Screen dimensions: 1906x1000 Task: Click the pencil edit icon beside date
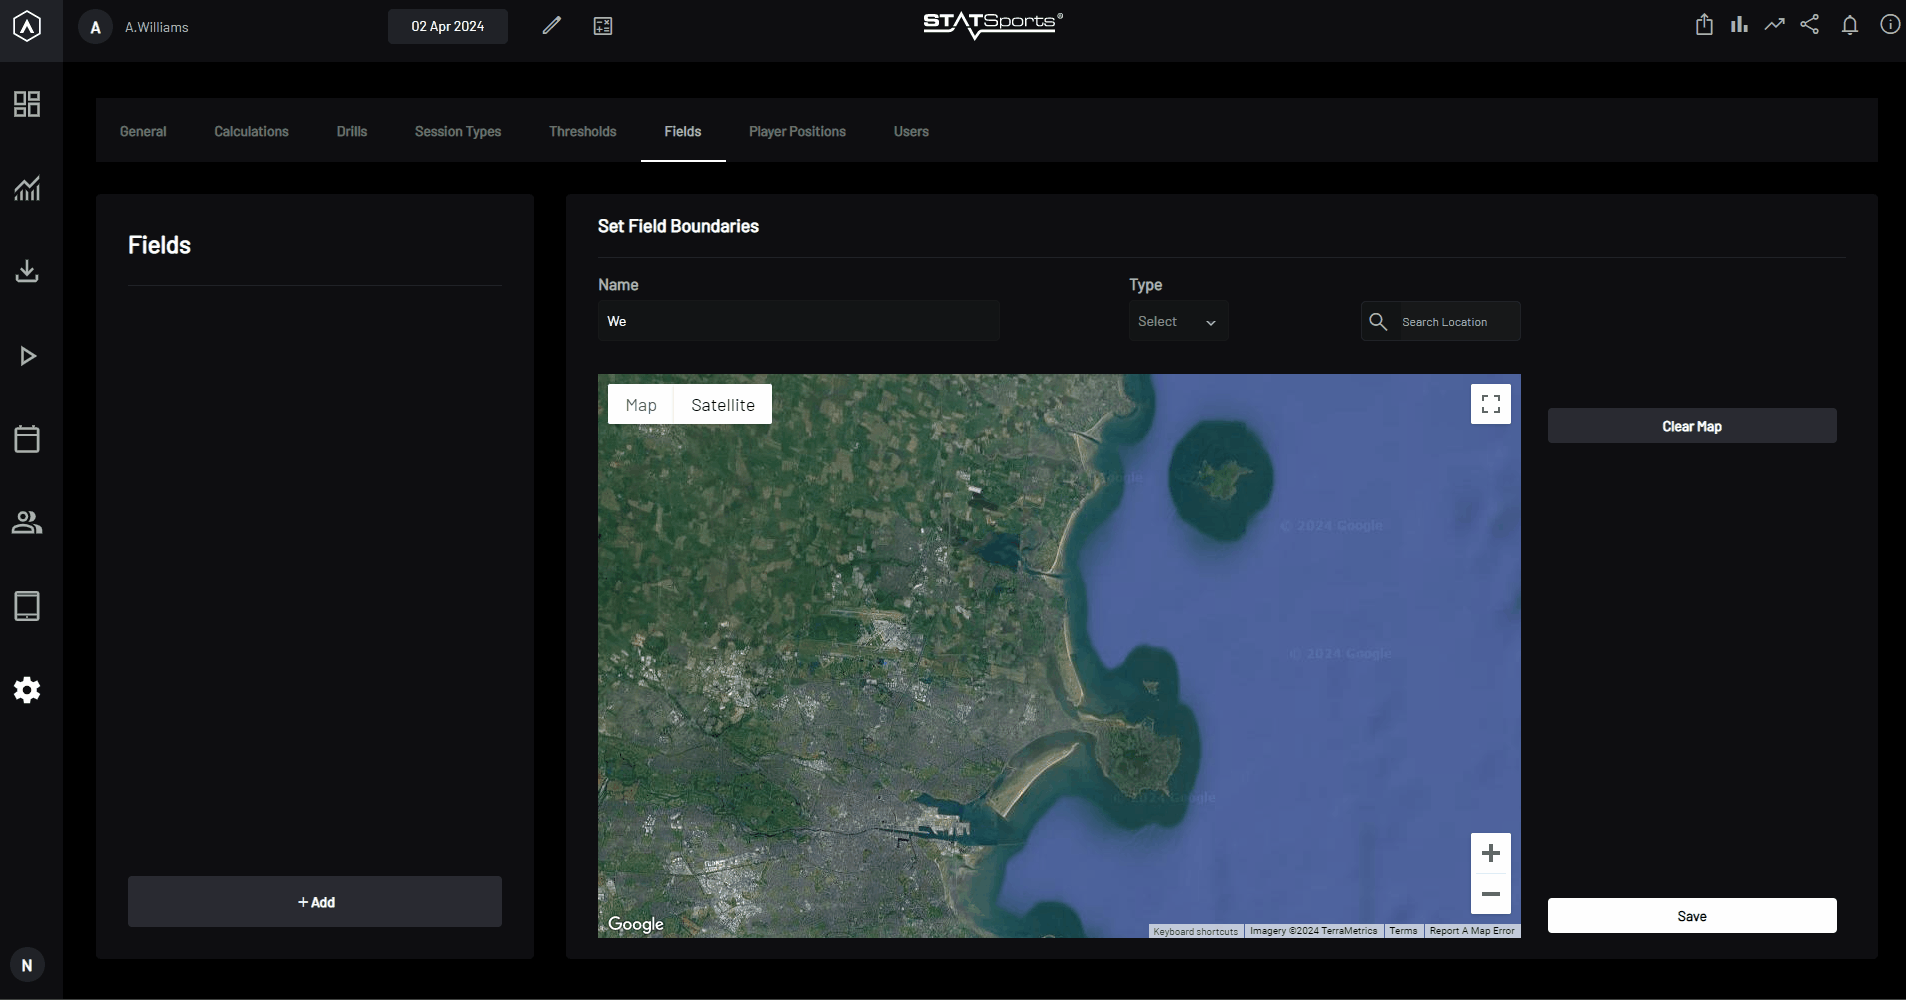coord(552,26)
